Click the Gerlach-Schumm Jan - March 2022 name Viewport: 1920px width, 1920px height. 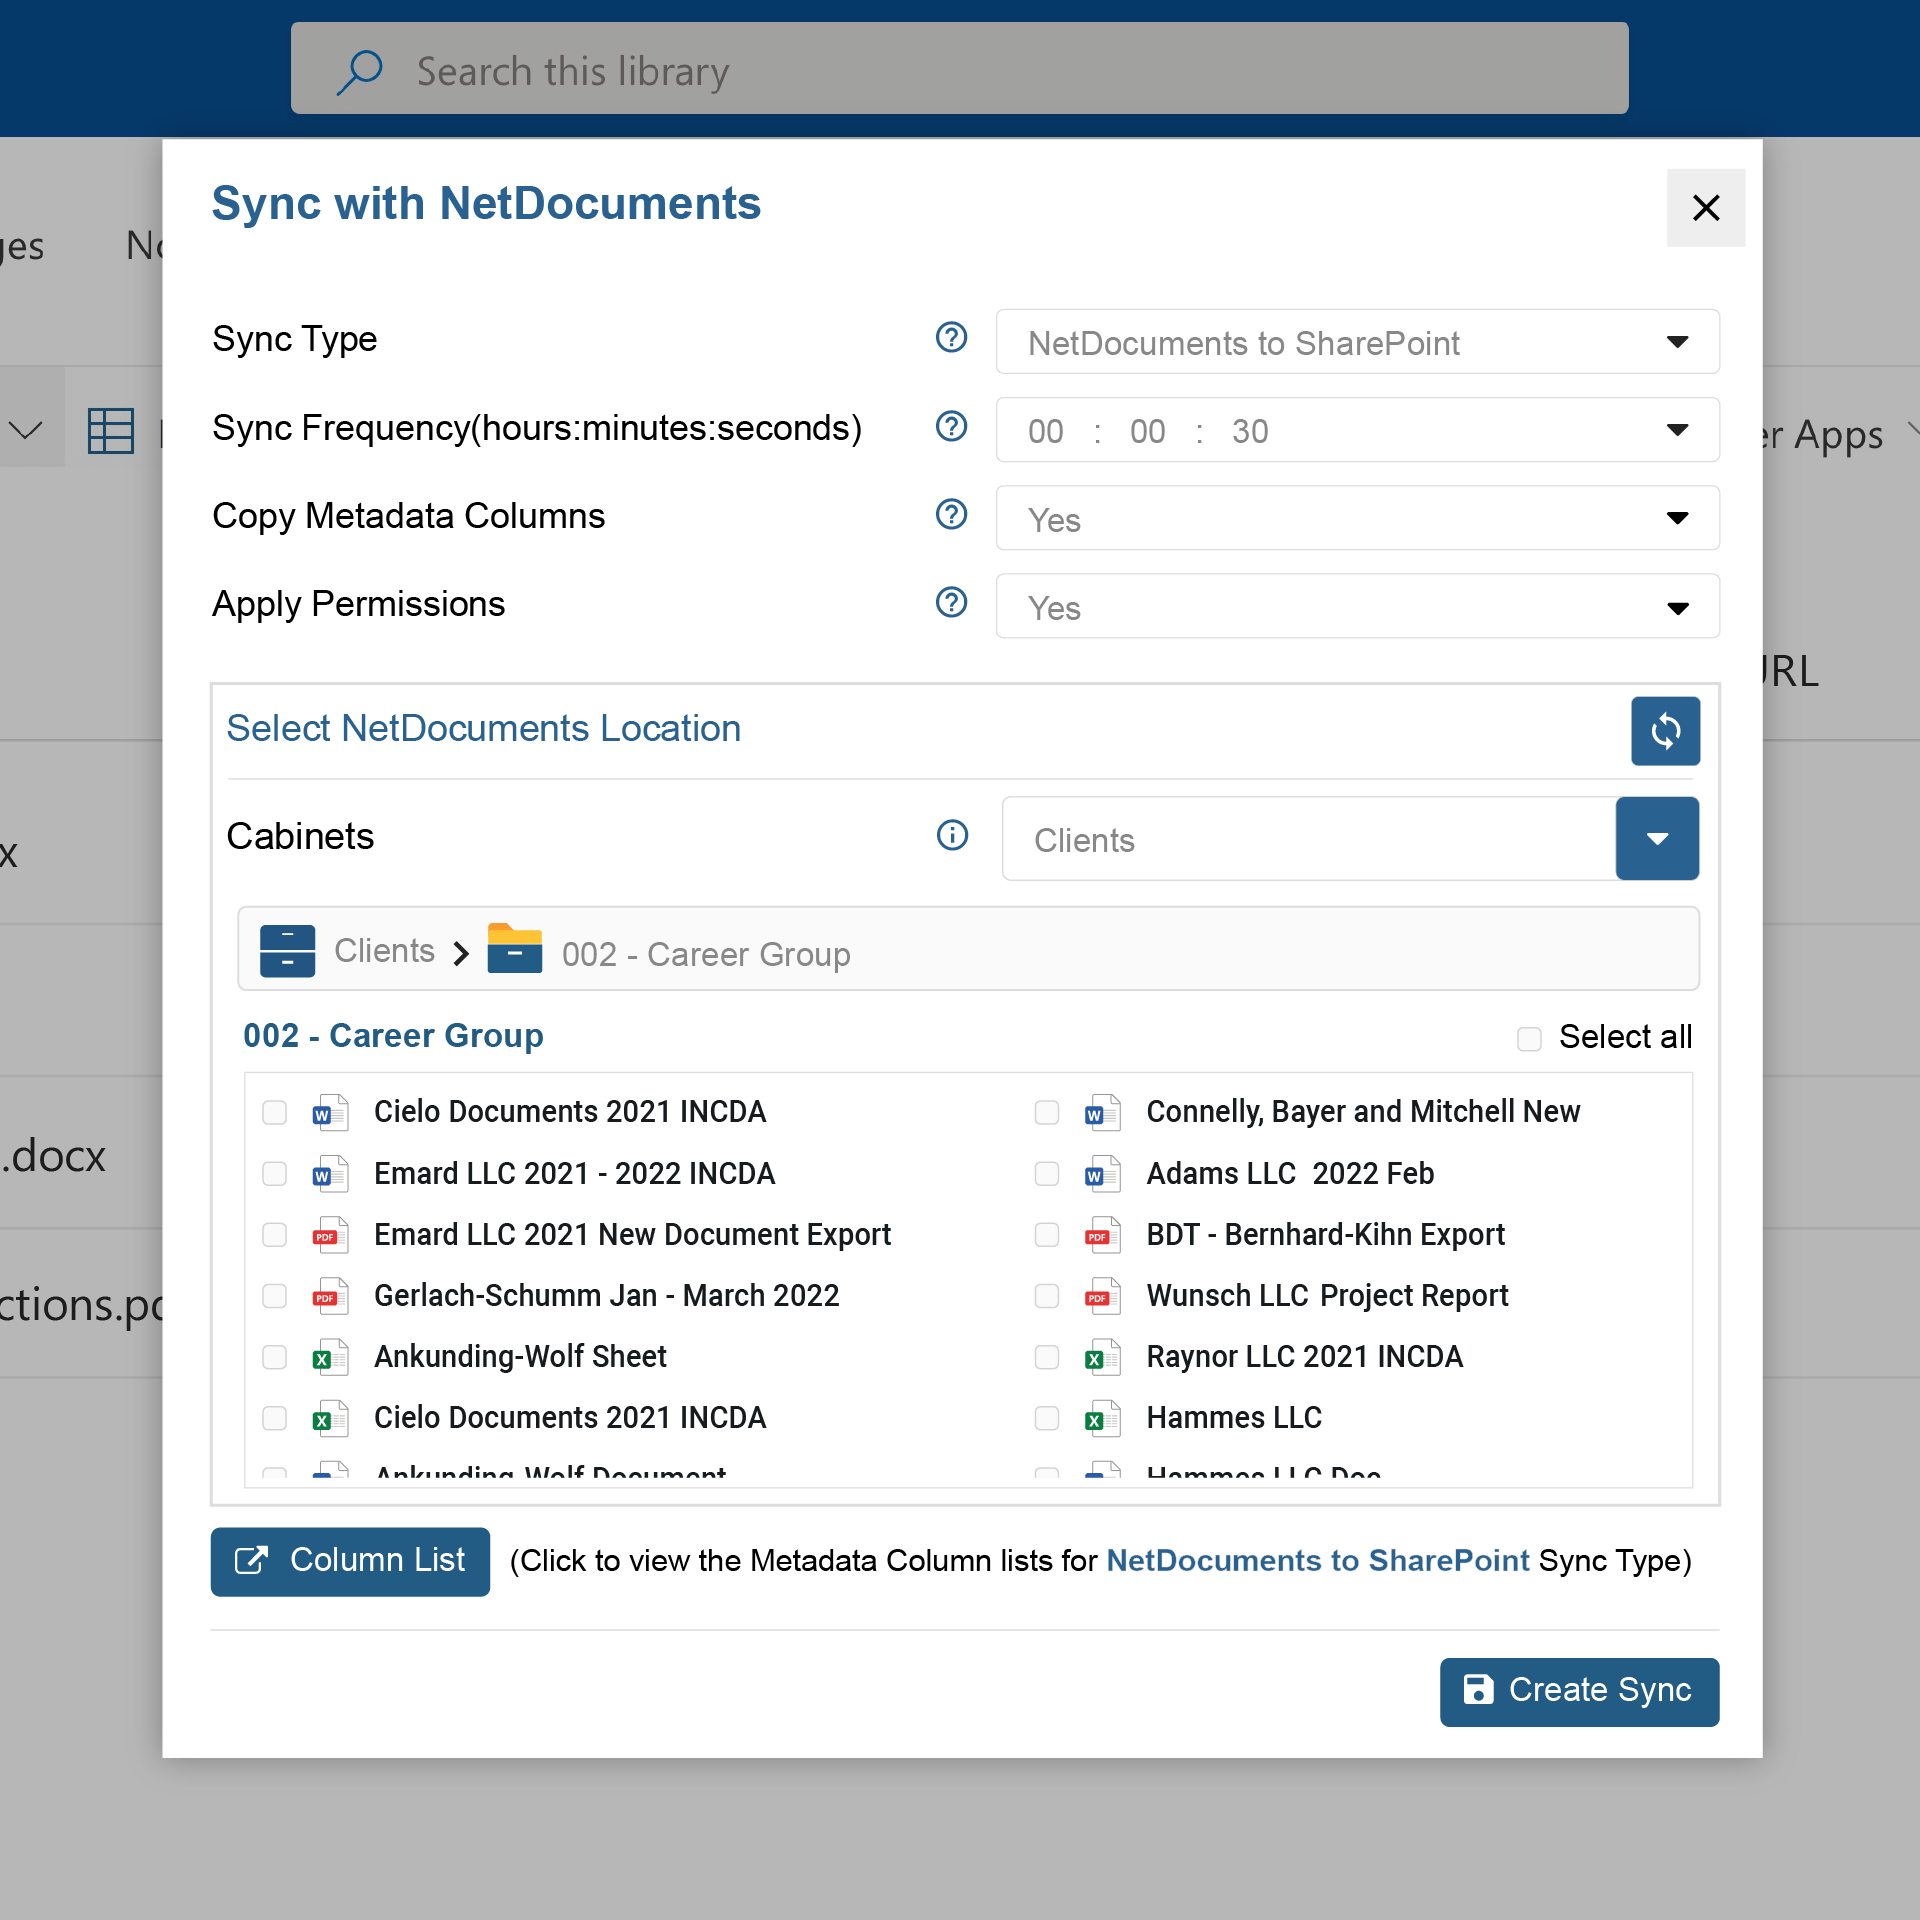click(x=606, y=1296)
